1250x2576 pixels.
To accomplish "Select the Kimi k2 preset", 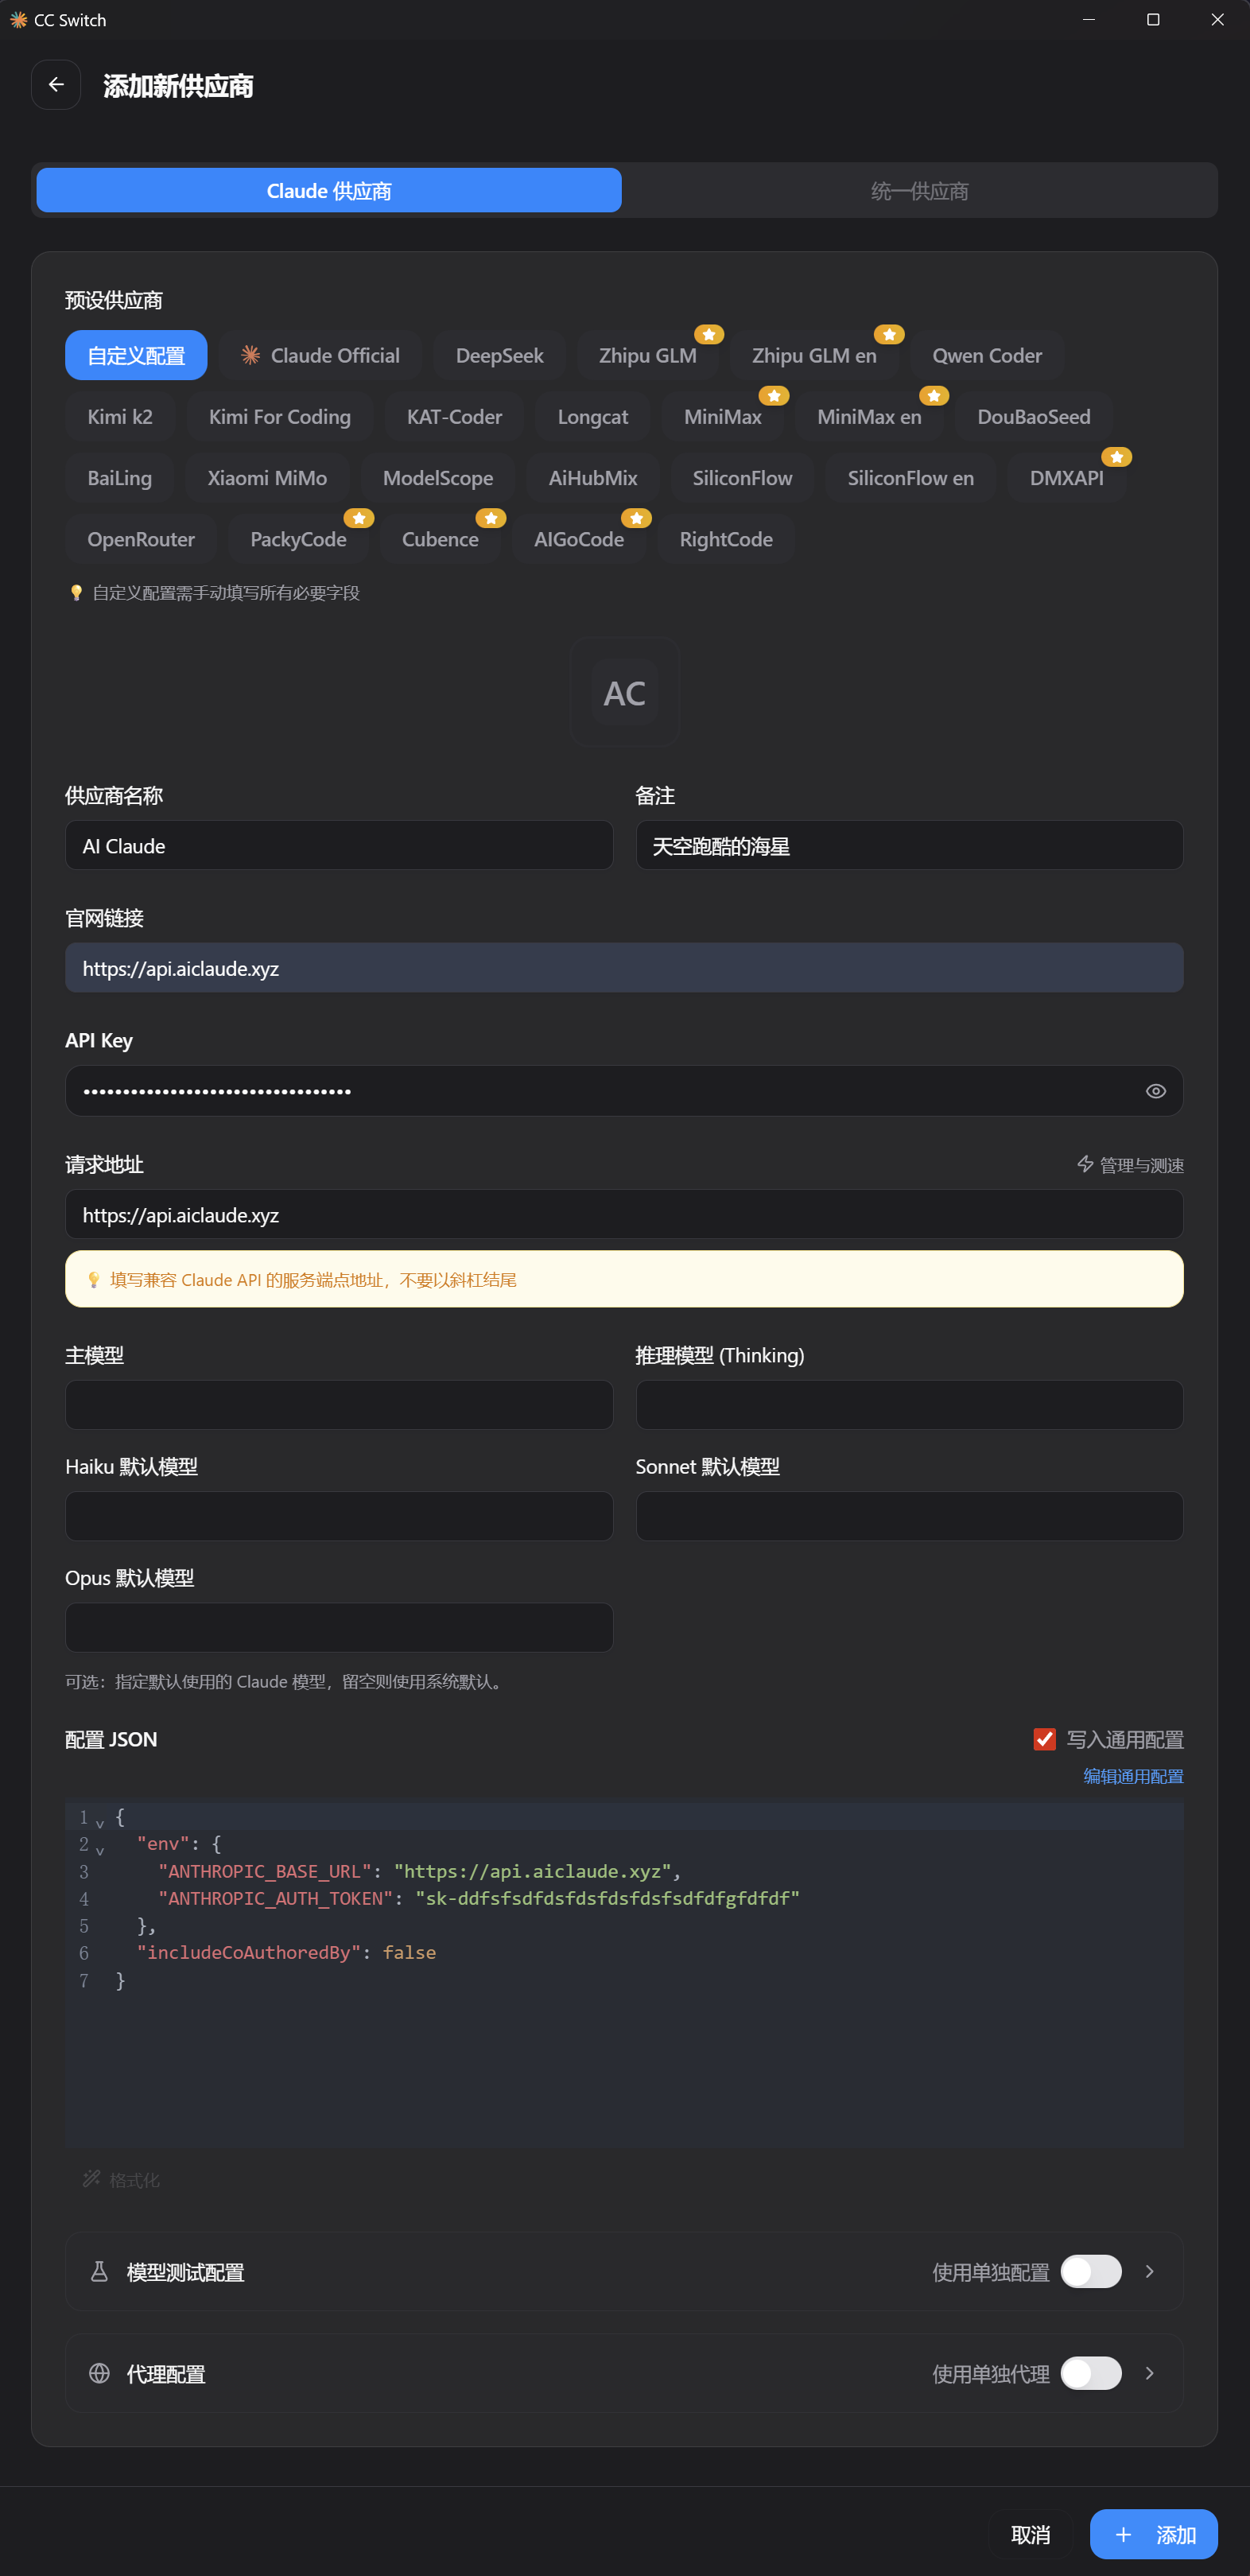I will tap(120, 417).
